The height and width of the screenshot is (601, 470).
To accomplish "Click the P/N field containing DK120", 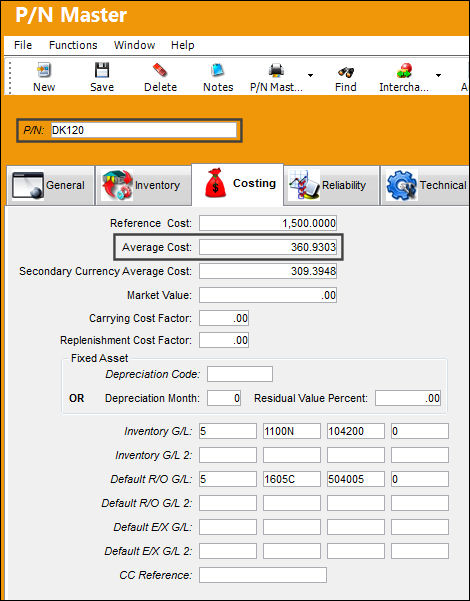I will [x=144, y=131].
